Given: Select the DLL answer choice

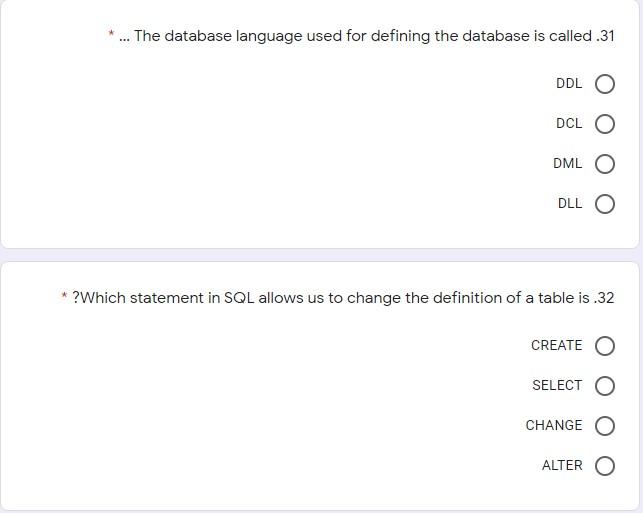Looking at the screenshot, I should [604, 204].
